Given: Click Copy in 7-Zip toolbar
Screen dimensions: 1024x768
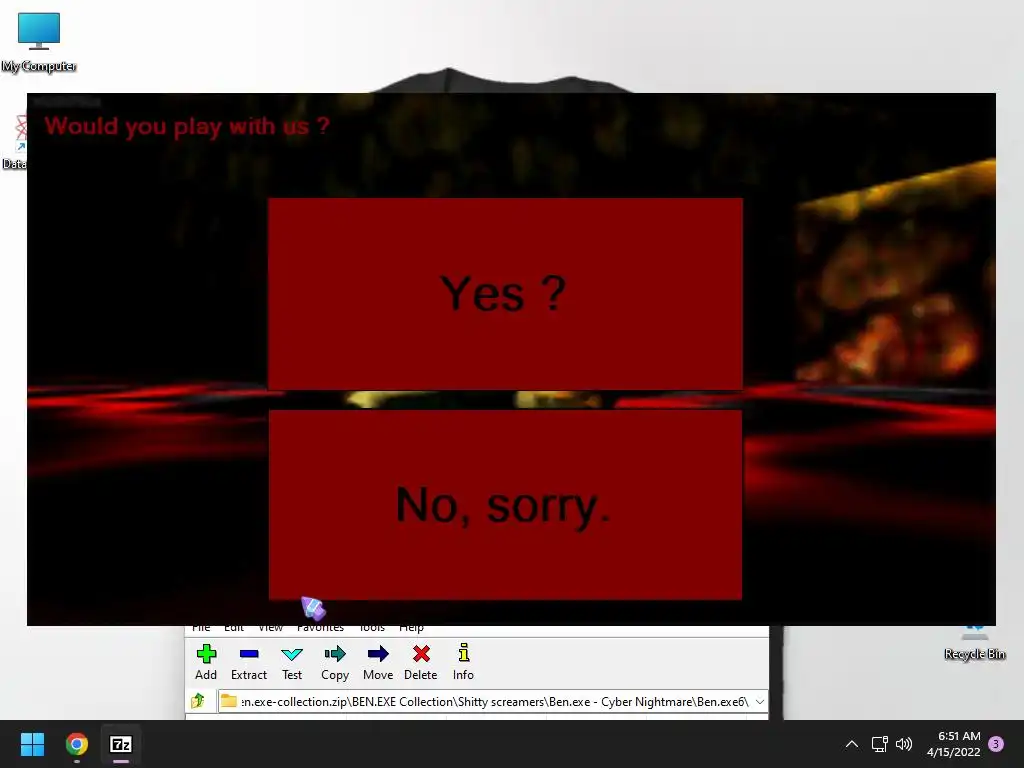Looking at the screenshot, I should point(335,662).
